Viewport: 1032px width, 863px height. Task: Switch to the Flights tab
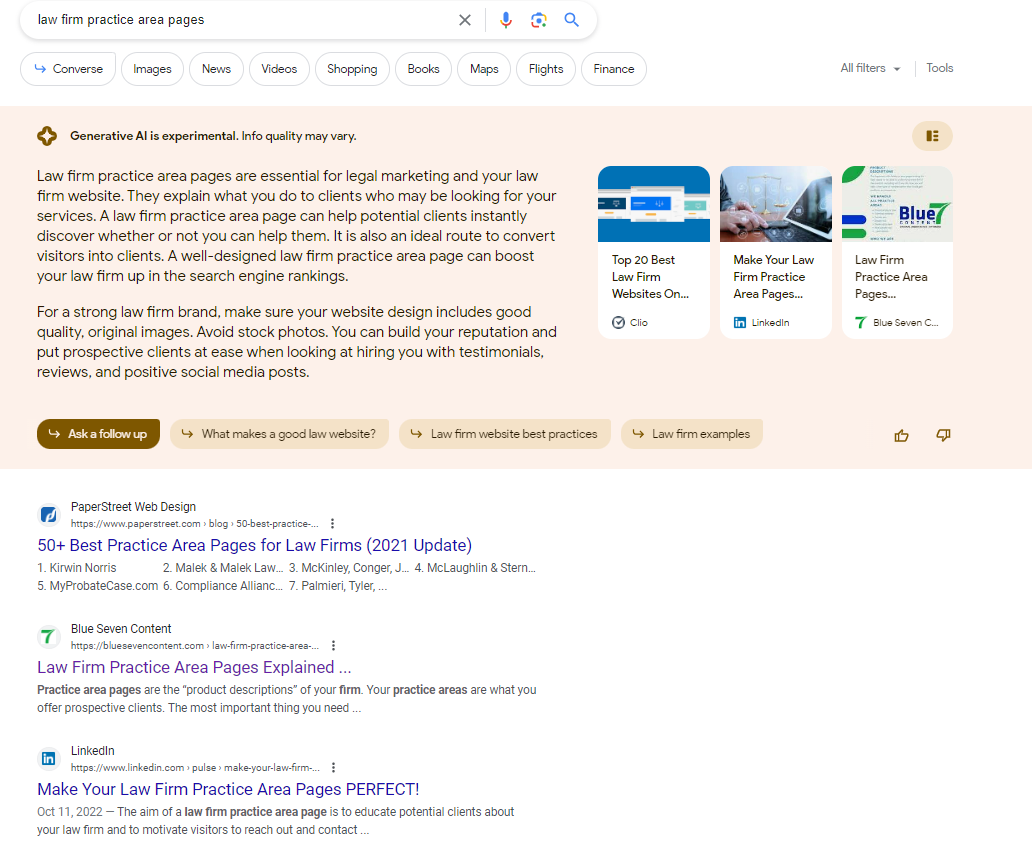tap(546, 68)
